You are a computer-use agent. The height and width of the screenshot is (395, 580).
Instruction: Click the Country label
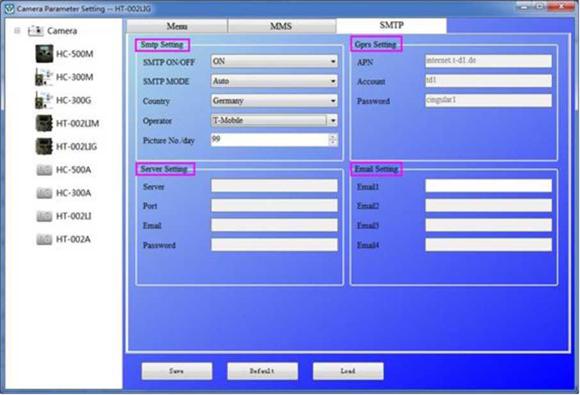click(156, 101)
